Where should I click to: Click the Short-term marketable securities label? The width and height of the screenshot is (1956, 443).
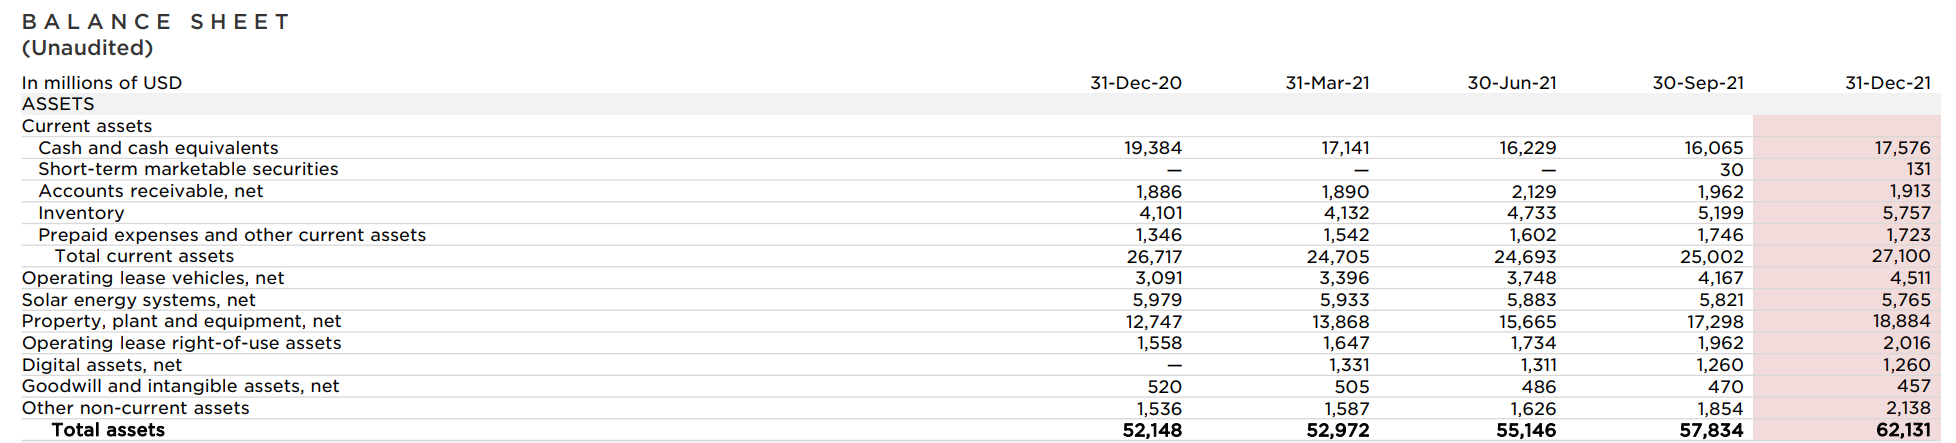[188, 169]
